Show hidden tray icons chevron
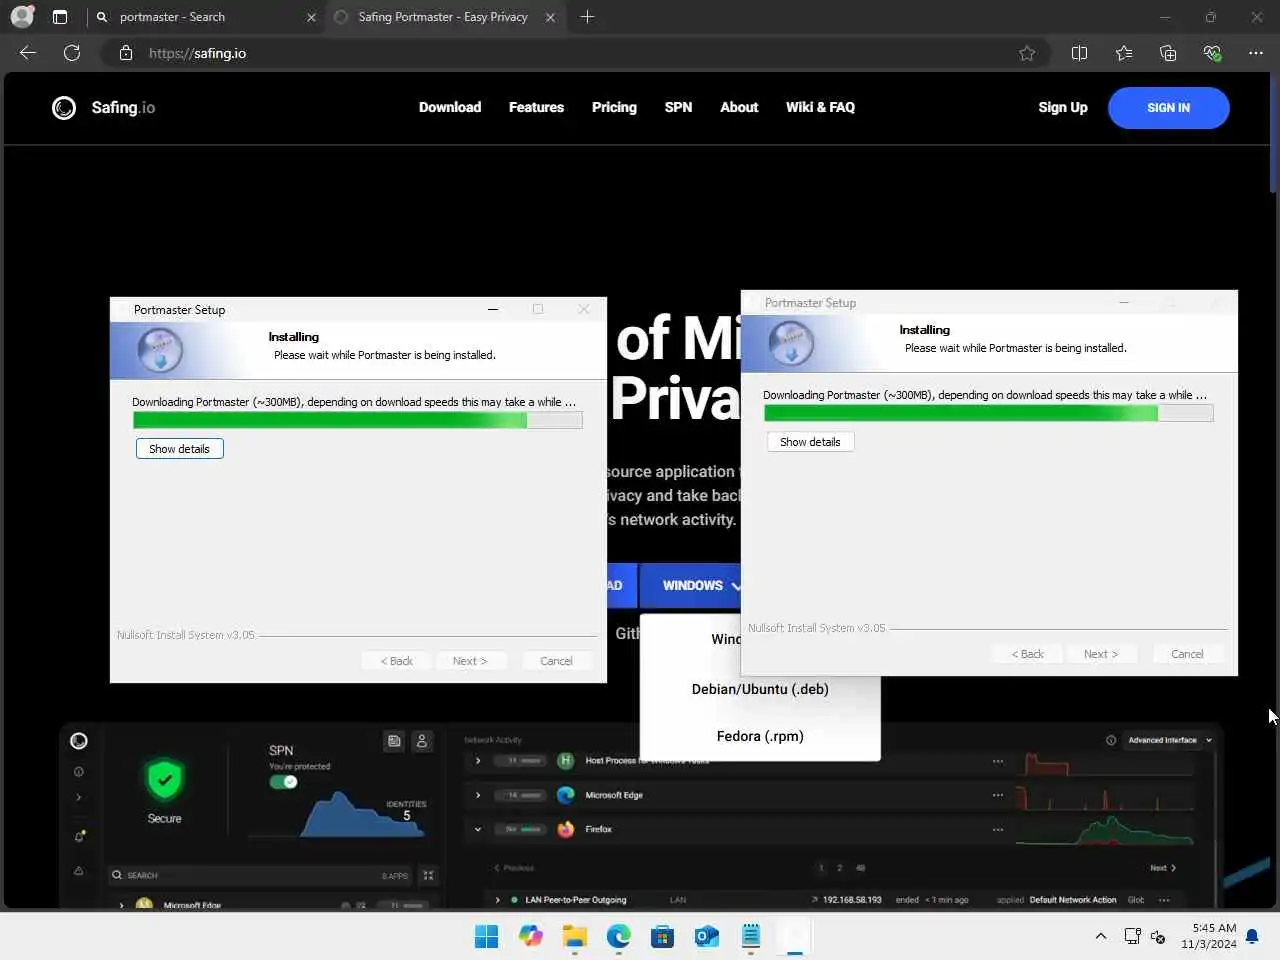1280x960 pixels. 1101,936
